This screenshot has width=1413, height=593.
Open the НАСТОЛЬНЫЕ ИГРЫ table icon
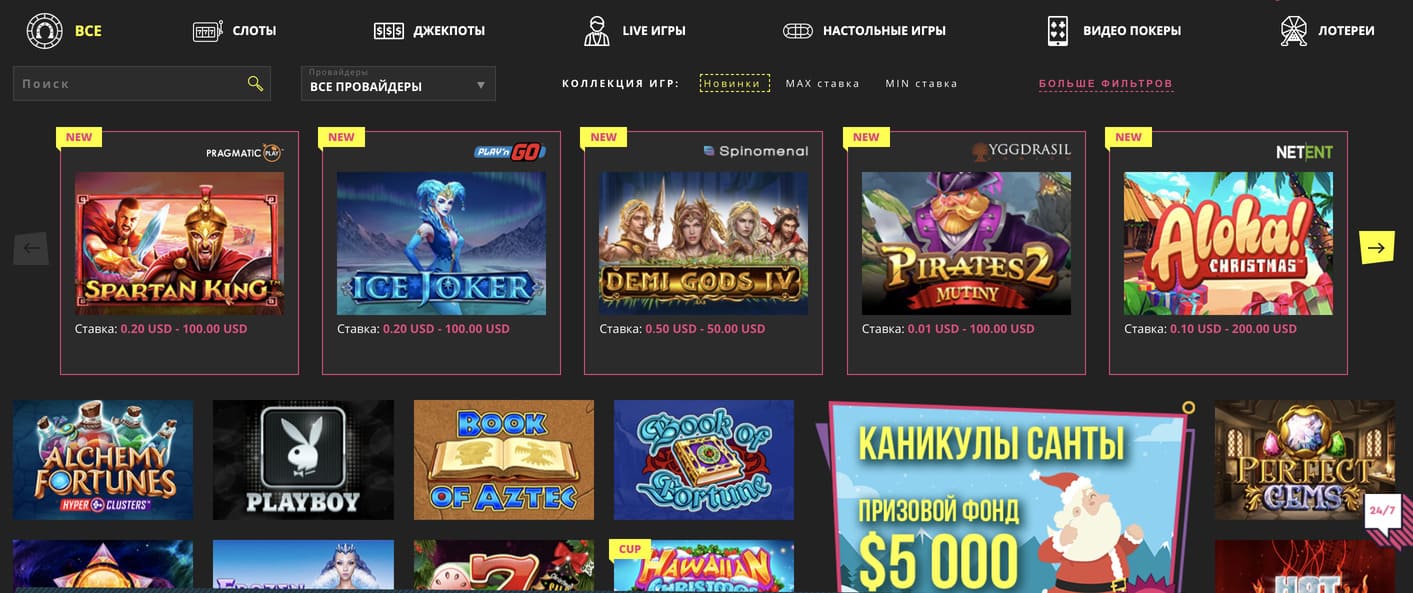[798, 31]
